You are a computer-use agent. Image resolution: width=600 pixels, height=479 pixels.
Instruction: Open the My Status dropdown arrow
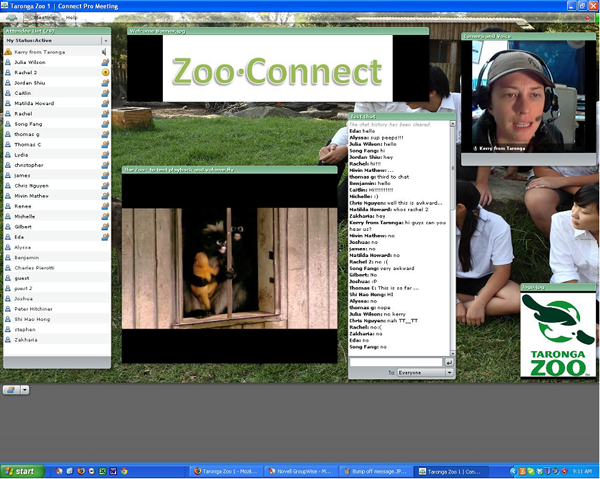106,41
